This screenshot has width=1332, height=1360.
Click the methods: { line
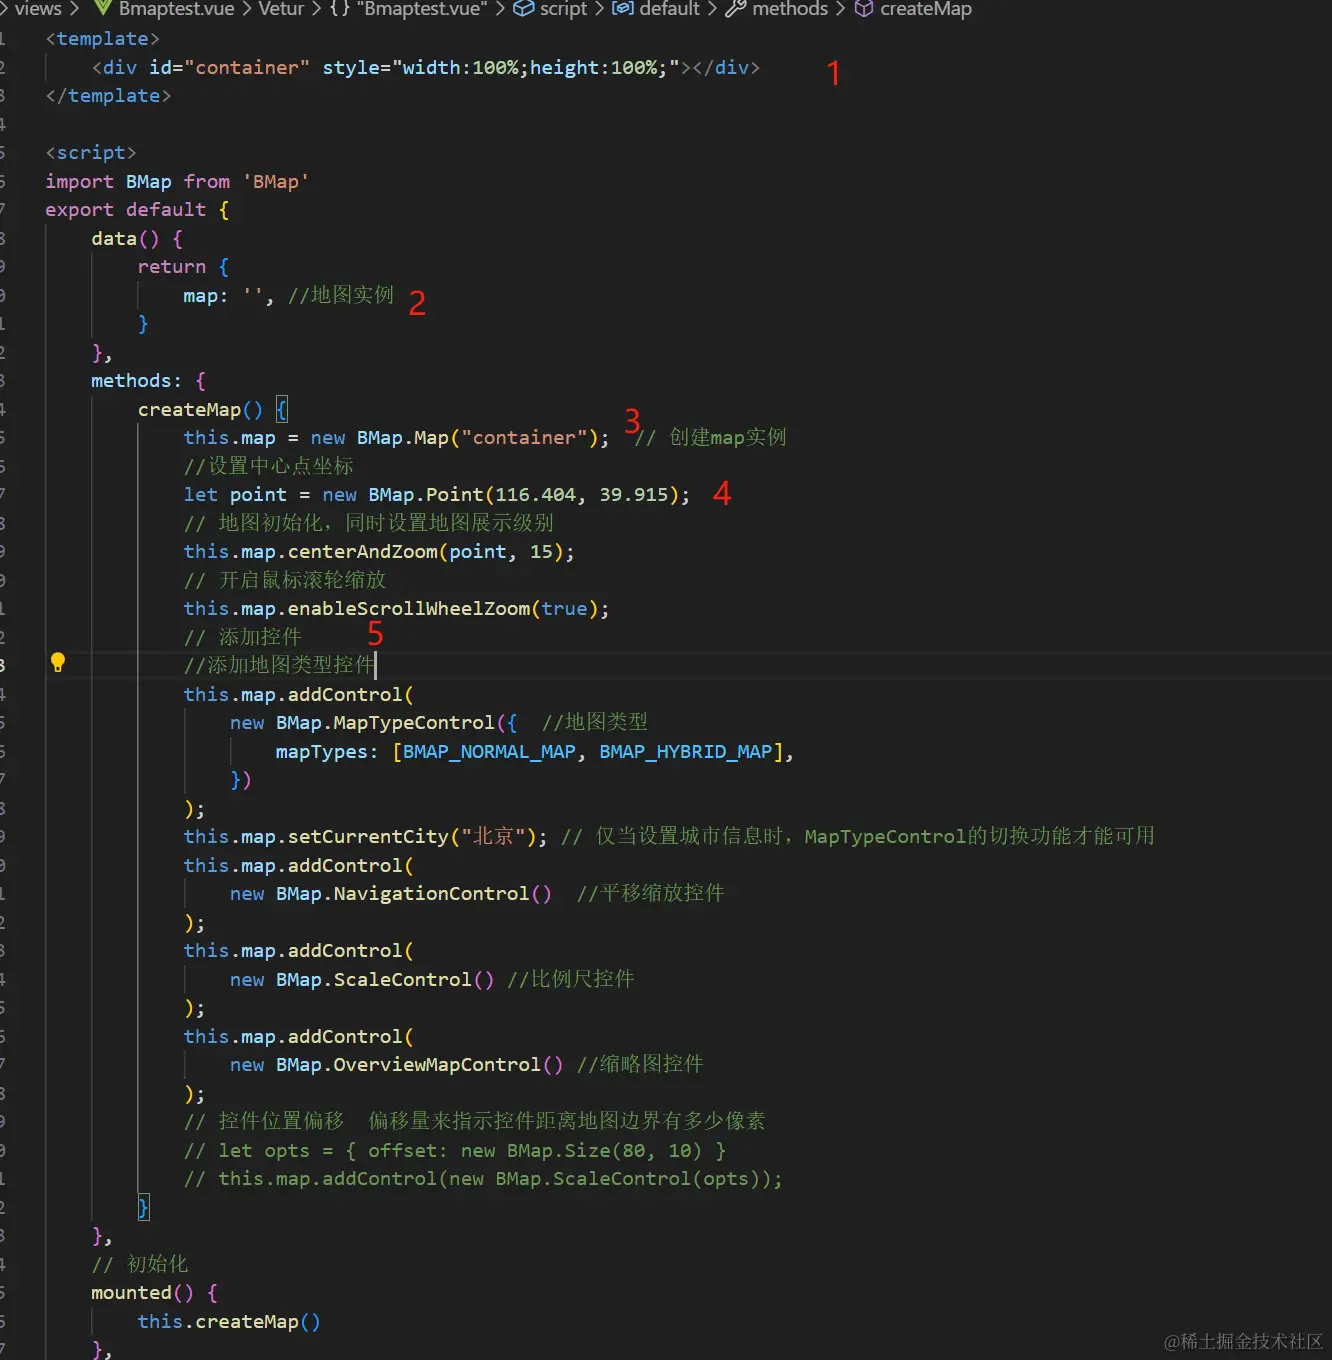148,381
